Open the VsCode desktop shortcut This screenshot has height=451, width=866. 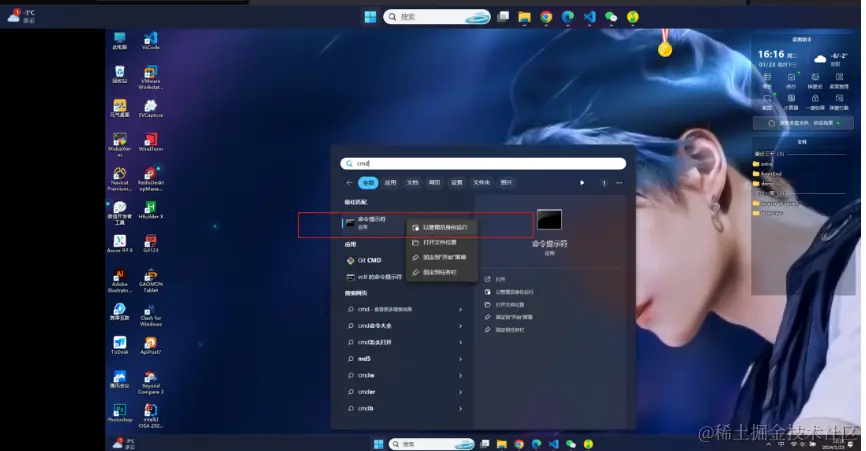(151, 41)
